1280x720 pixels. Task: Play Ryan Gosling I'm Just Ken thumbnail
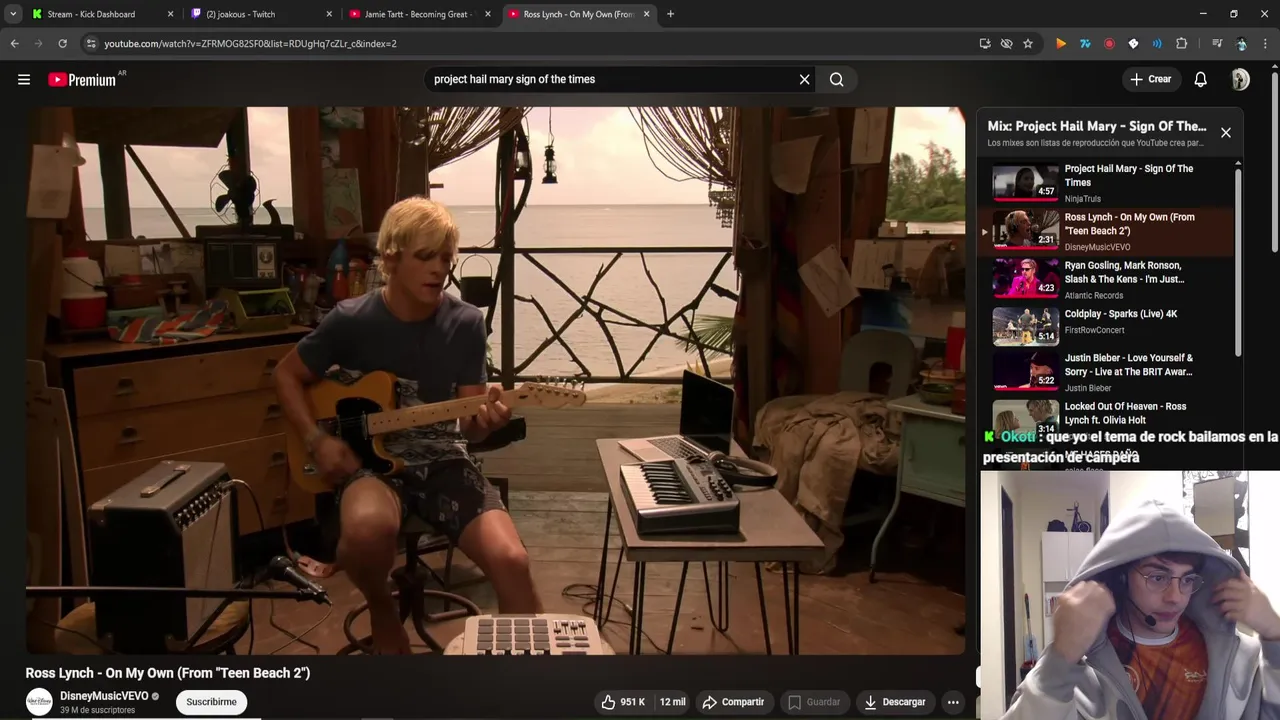coord(1025,278)
